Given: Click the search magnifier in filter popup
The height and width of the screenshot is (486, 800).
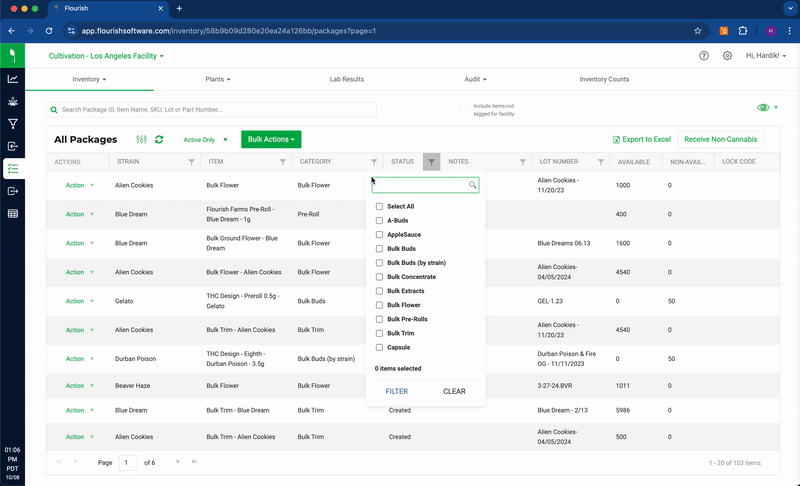Looking at the screenshot, I should click(x=472, y=185).
